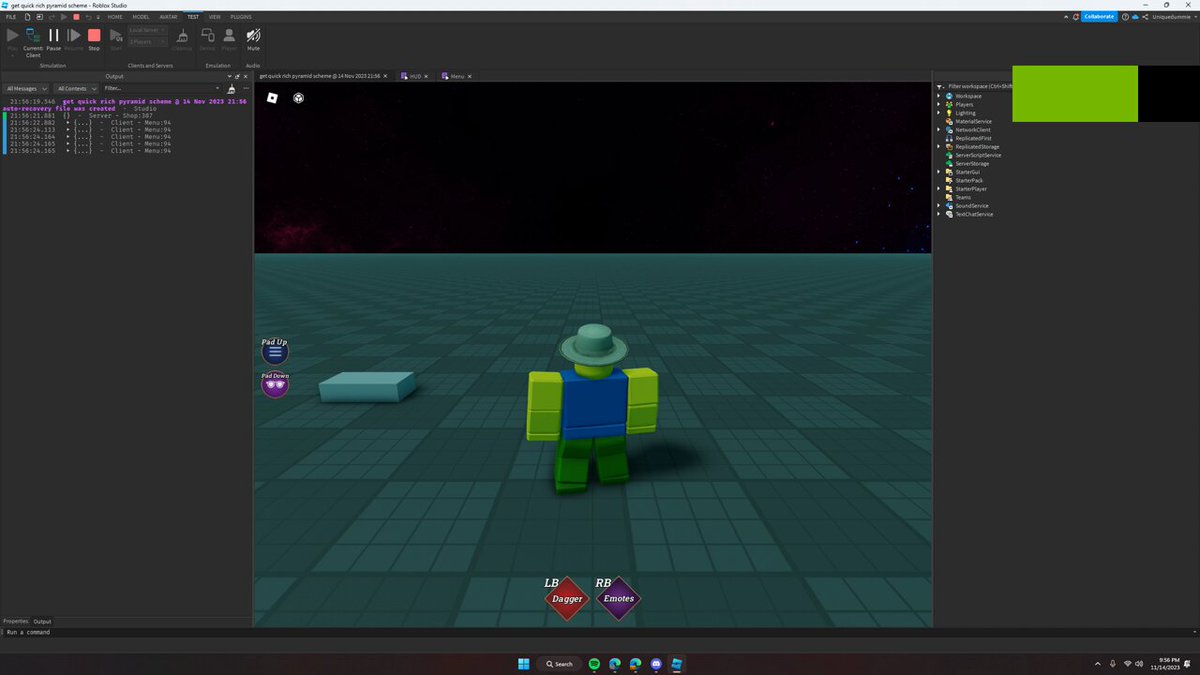
Task: Open the purple Emotes diamond button
Action: pyautogui.click(x=617, y=599)
